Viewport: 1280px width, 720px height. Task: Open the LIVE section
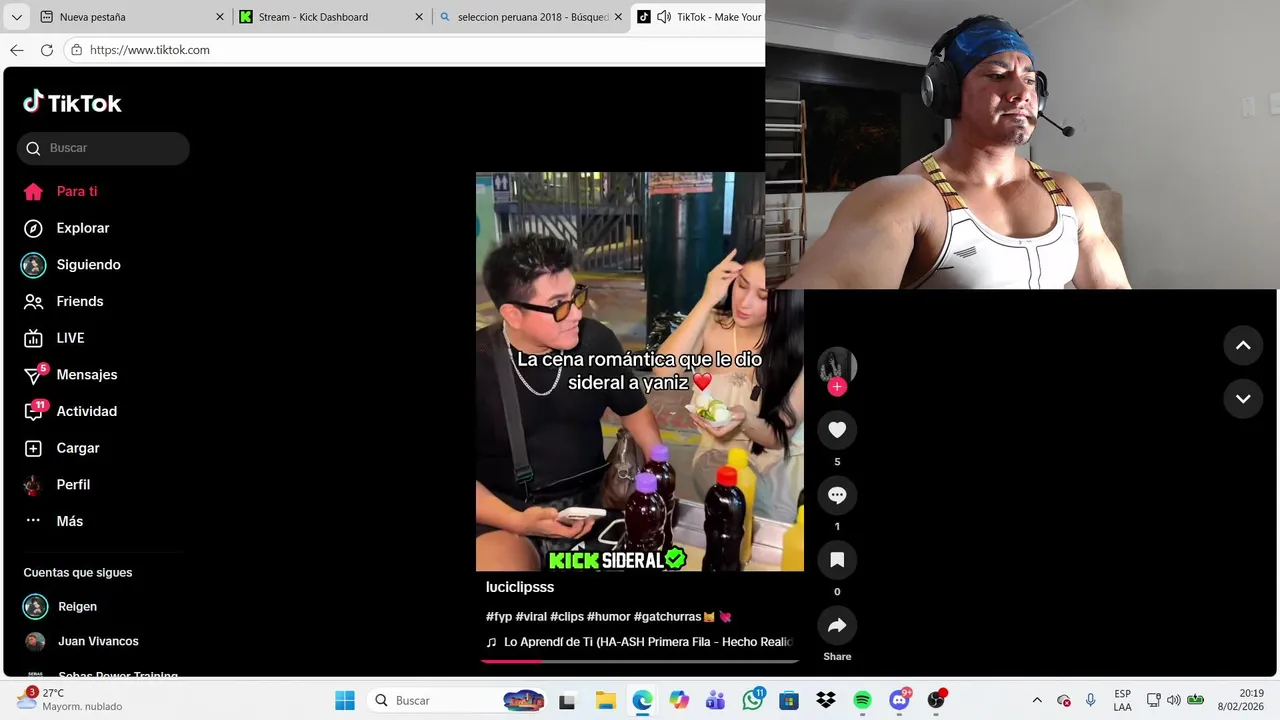click(54, 338)
